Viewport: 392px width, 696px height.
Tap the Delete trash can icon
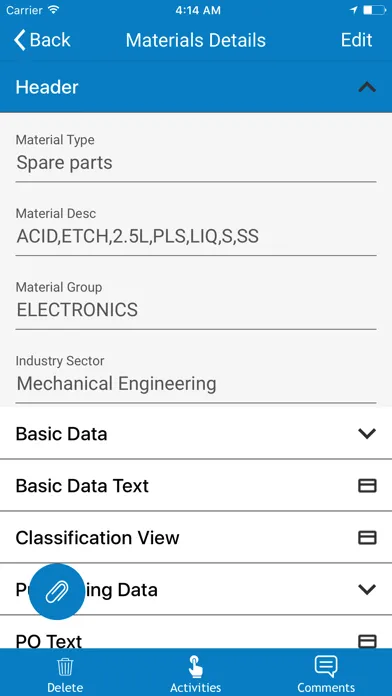pyautogui.click(x=65, y=667)
